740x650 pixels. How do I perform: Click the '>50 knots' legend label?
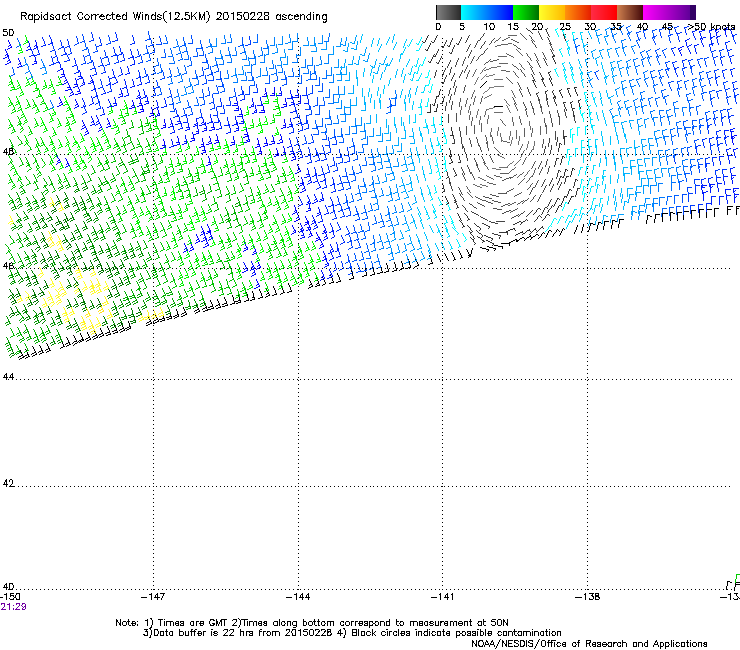click(712, 27)
